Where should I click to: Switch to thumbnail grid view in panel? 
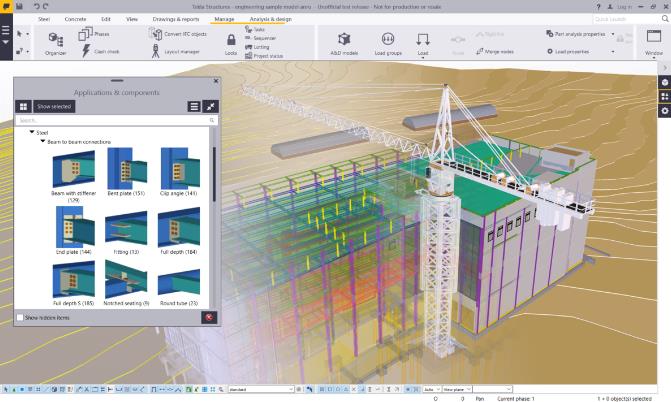(x=23, y=105)
